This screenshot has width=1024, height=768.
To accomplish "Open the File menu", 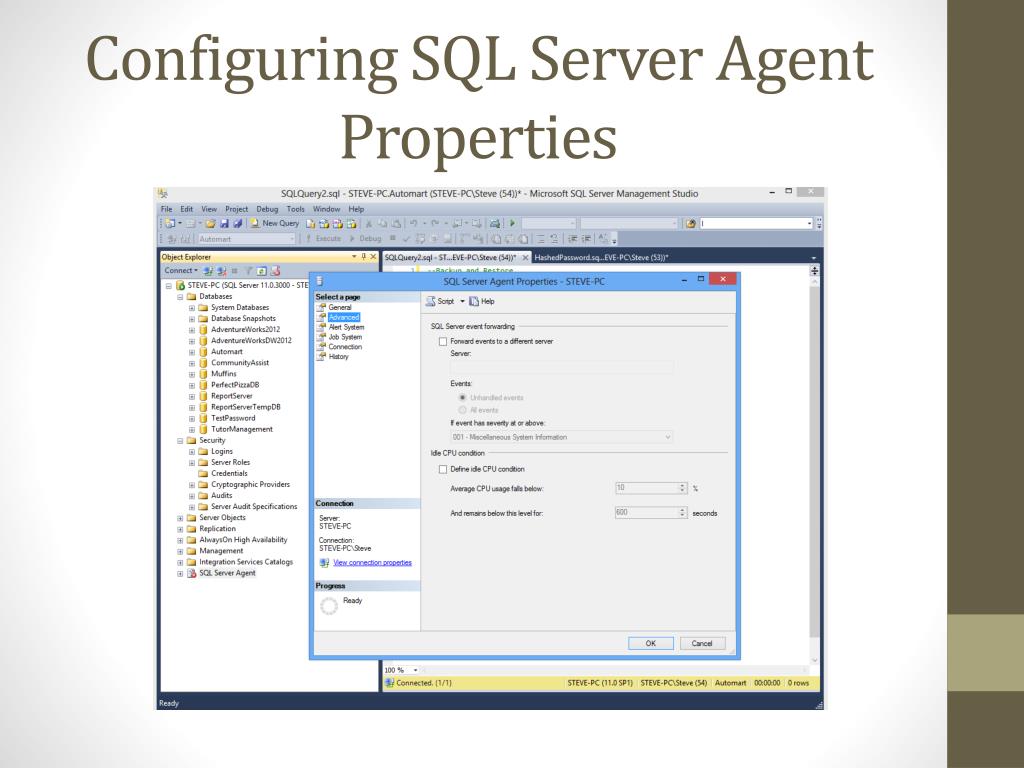I will [x=167, y=209].
